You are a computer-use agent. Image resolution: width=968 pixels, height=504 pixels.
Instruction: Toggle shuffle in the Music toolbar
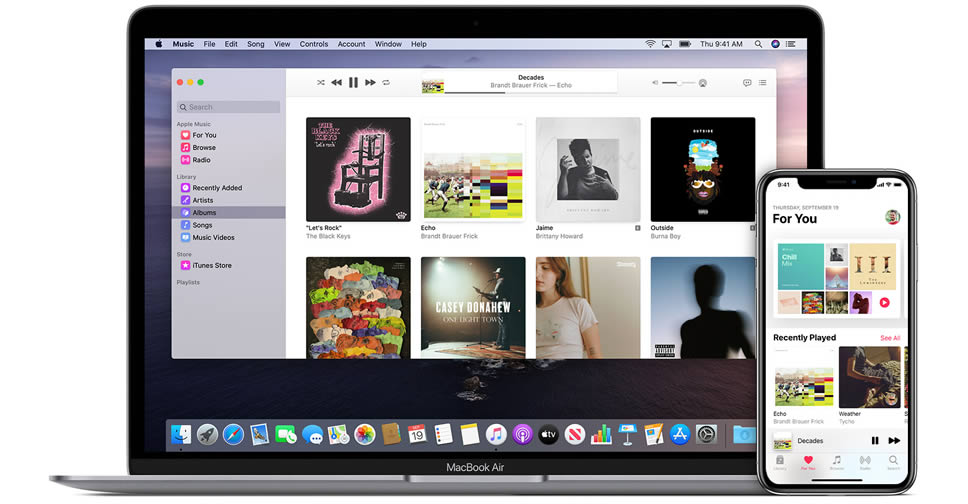tap(320, 82)
